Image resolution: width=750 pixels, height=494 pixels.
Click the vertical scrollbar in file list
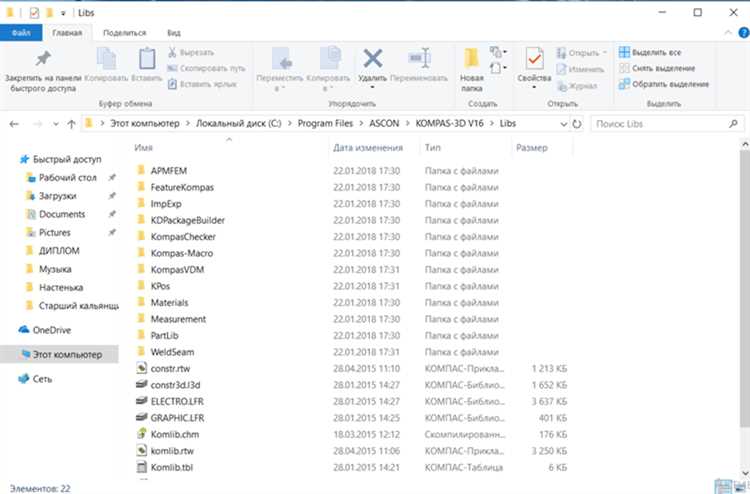click(745, 289)
